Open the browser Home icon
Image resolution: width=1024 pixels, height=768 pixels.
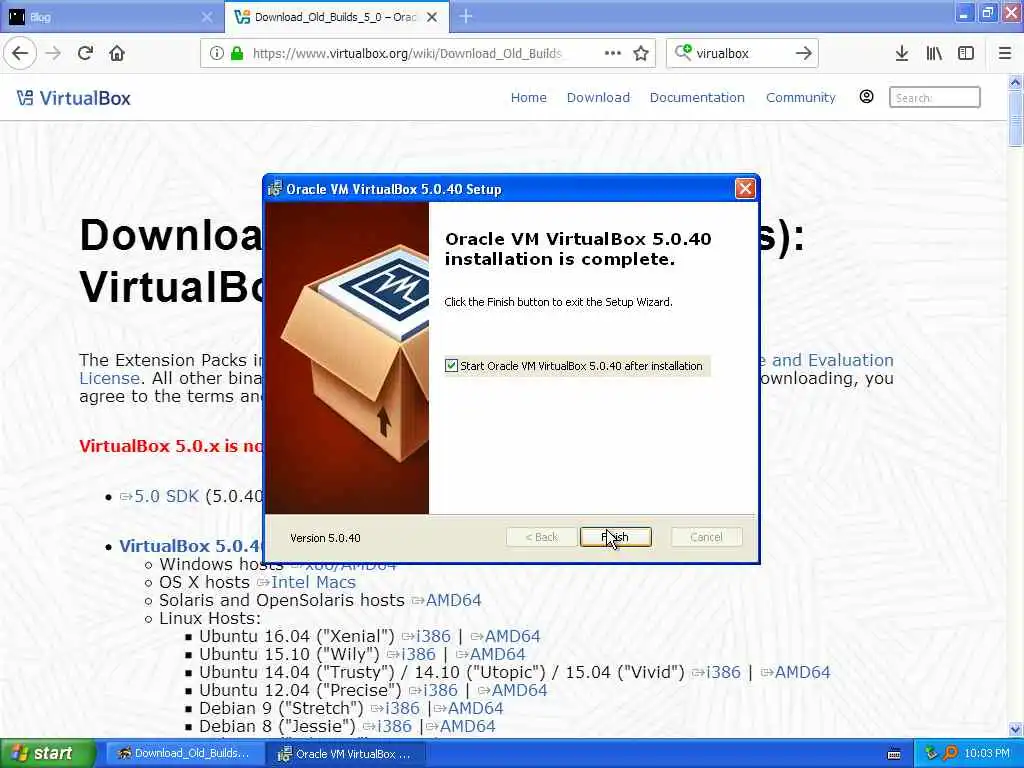[x=117, y=53]
